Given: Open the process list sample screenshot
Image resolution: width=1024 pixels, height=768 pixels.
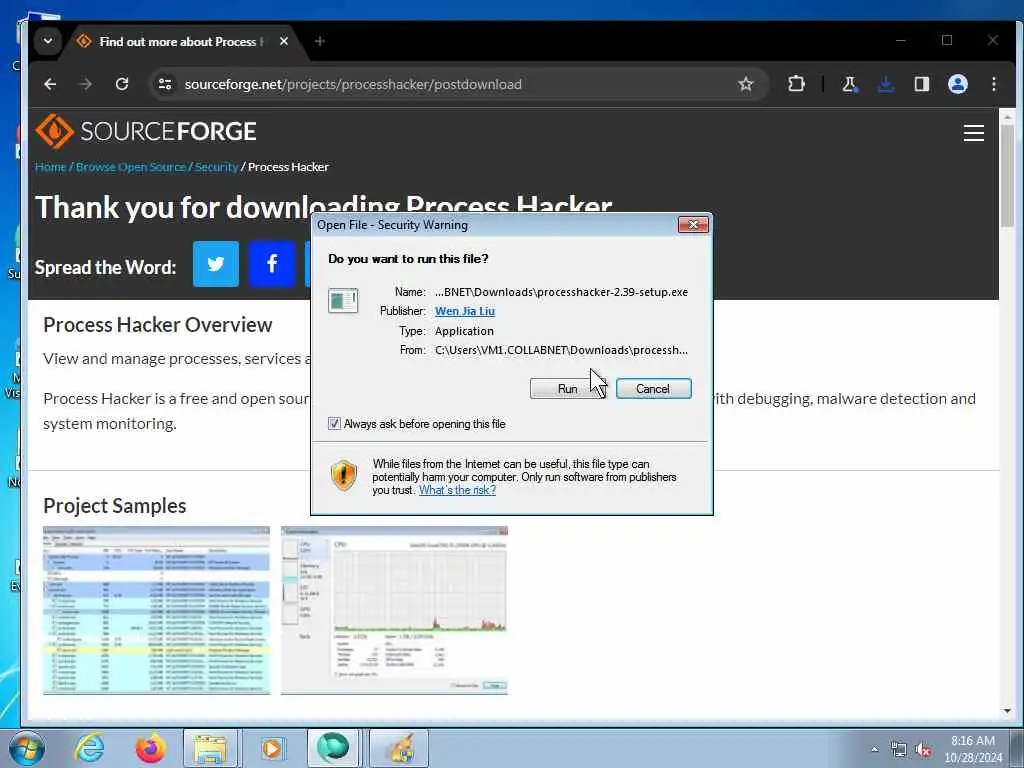Looking at the screenshot, I should pos(157,610).
